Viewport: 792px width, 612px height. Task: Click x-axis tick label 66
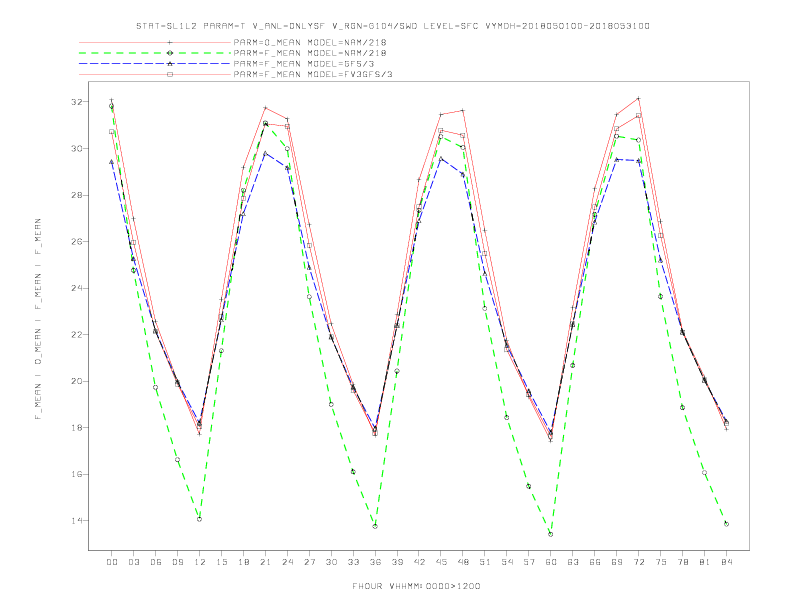pos(595,562)
